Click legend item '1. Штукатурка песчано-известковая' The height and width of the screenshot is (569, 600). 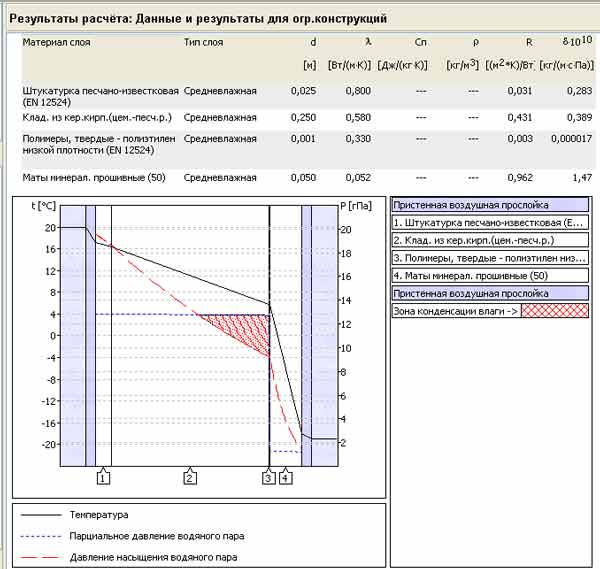[x=490, y=223]
